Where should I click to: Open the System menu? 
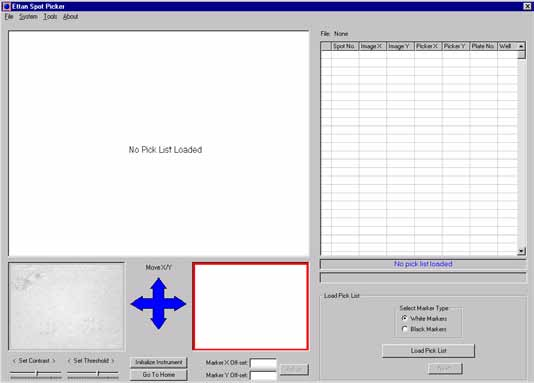tap(28, 17)
